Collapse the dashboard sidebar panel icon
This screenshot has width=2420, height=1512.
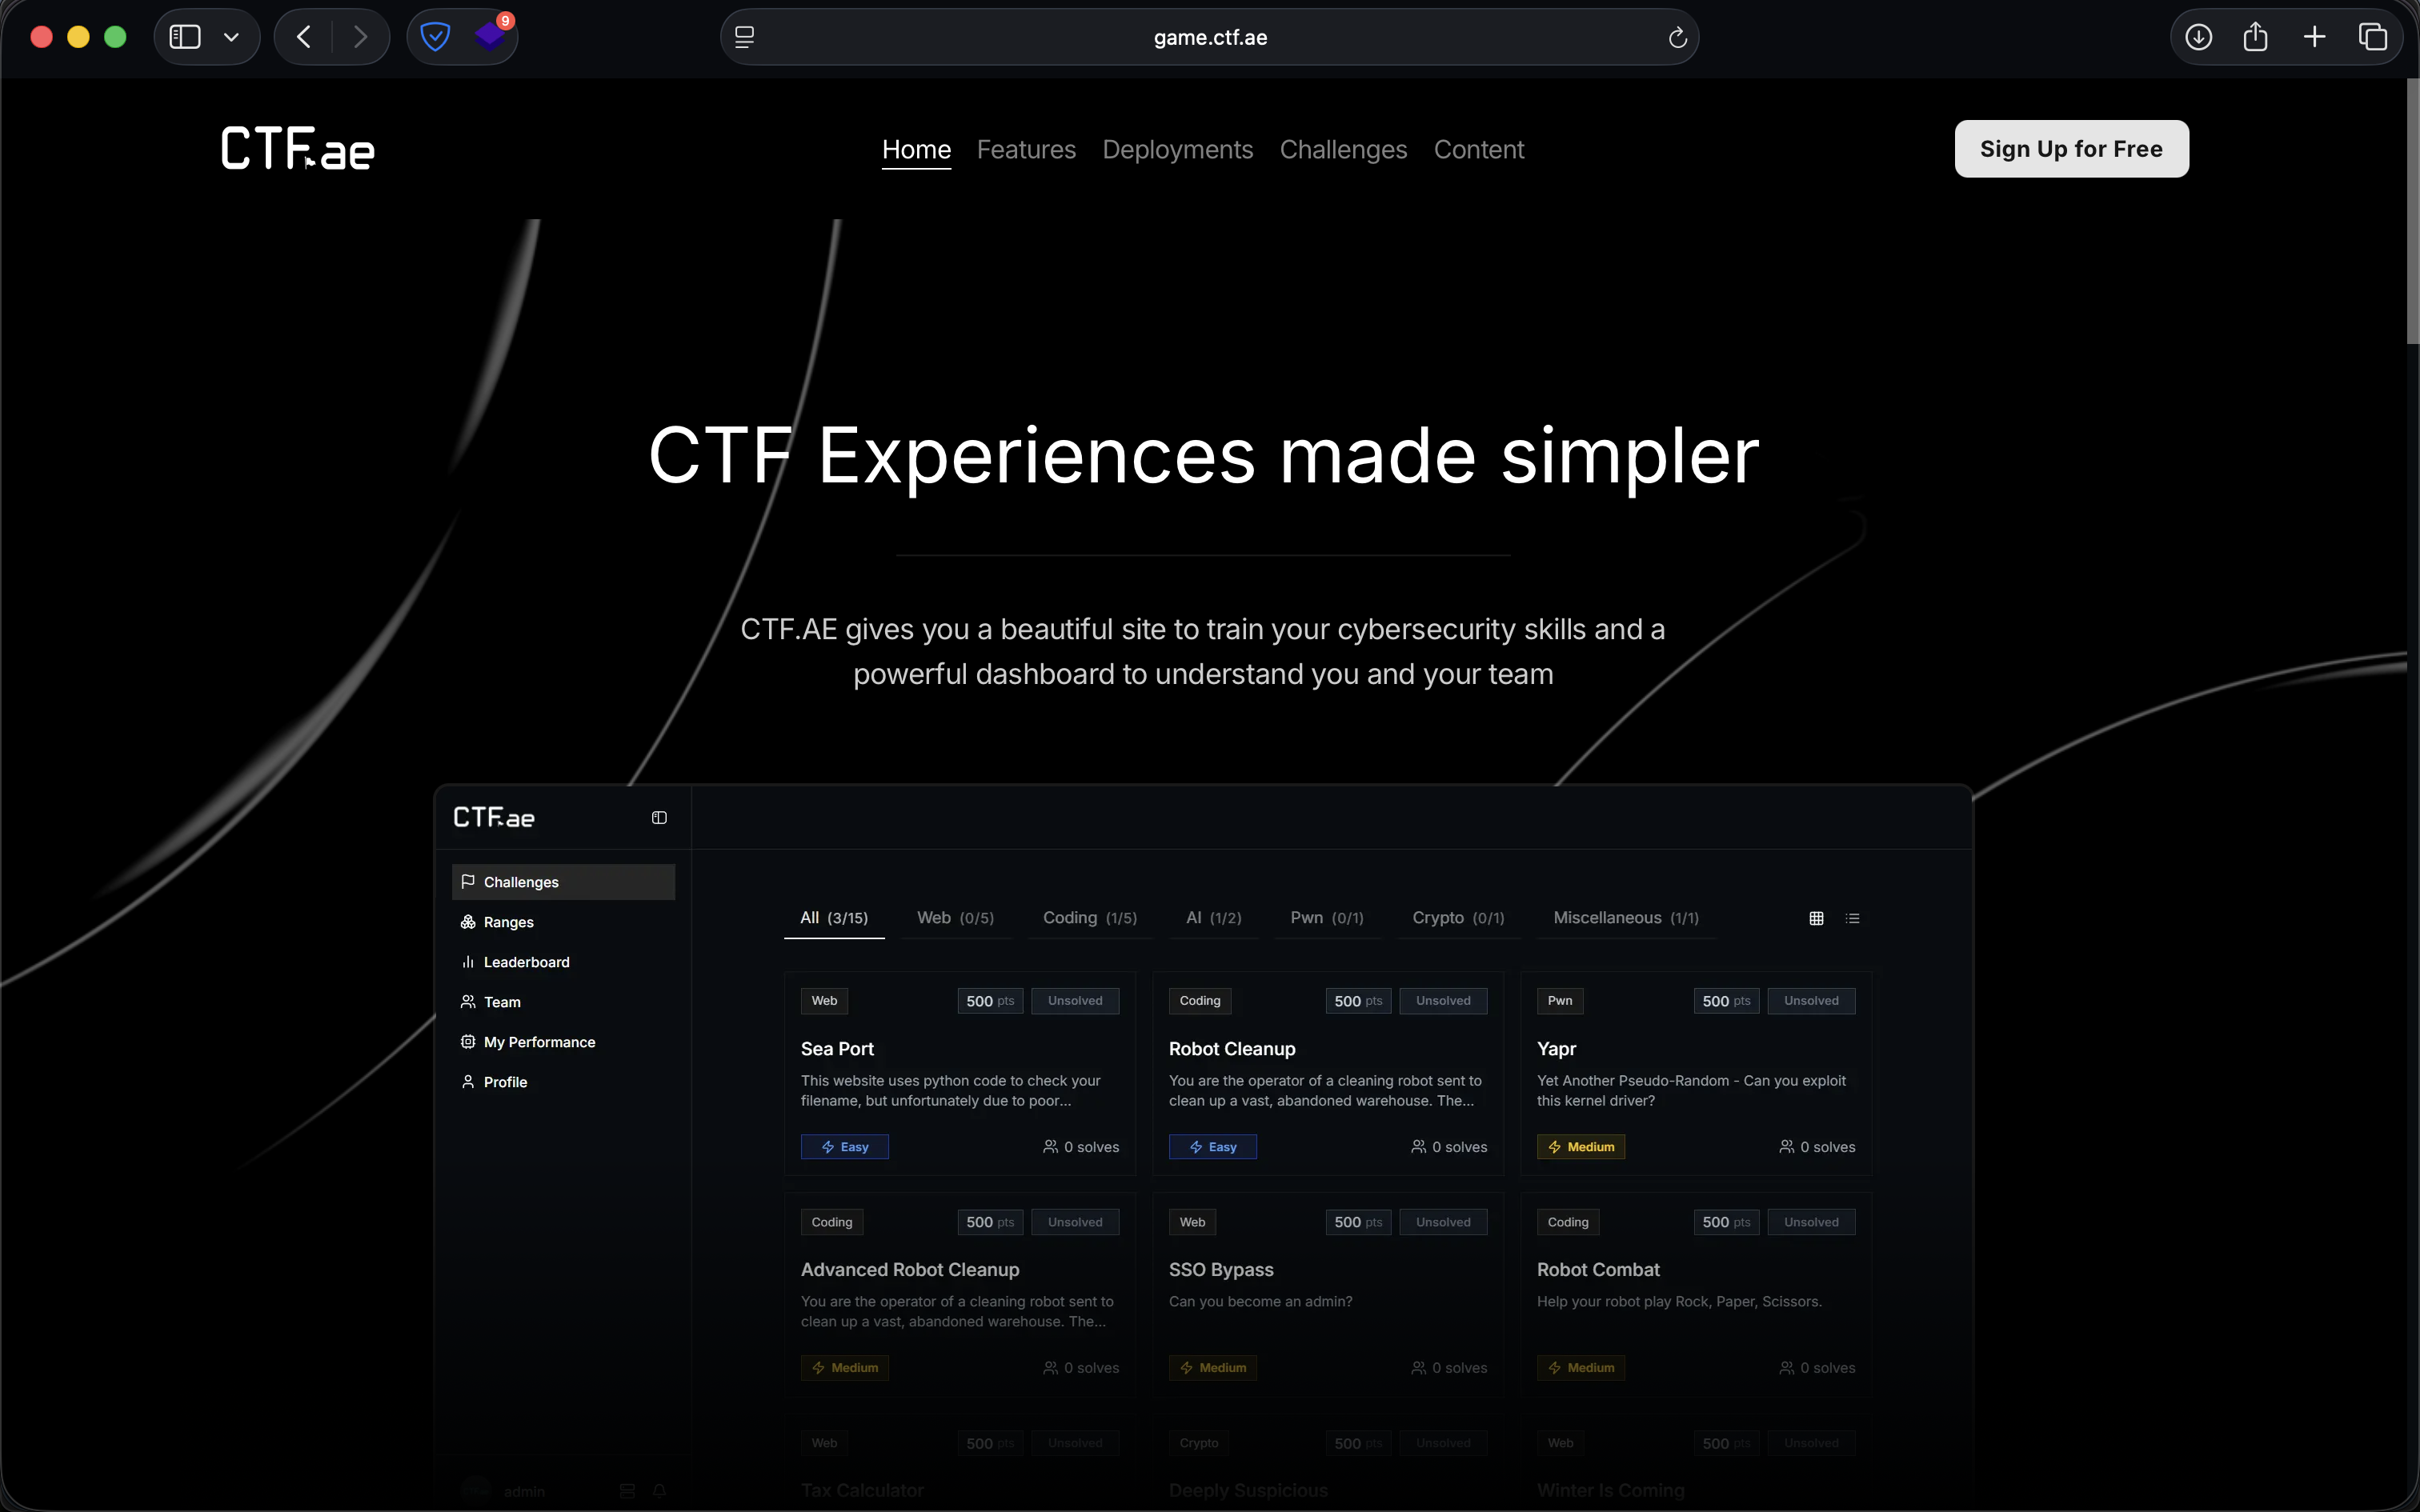click(x=659, y=818)
